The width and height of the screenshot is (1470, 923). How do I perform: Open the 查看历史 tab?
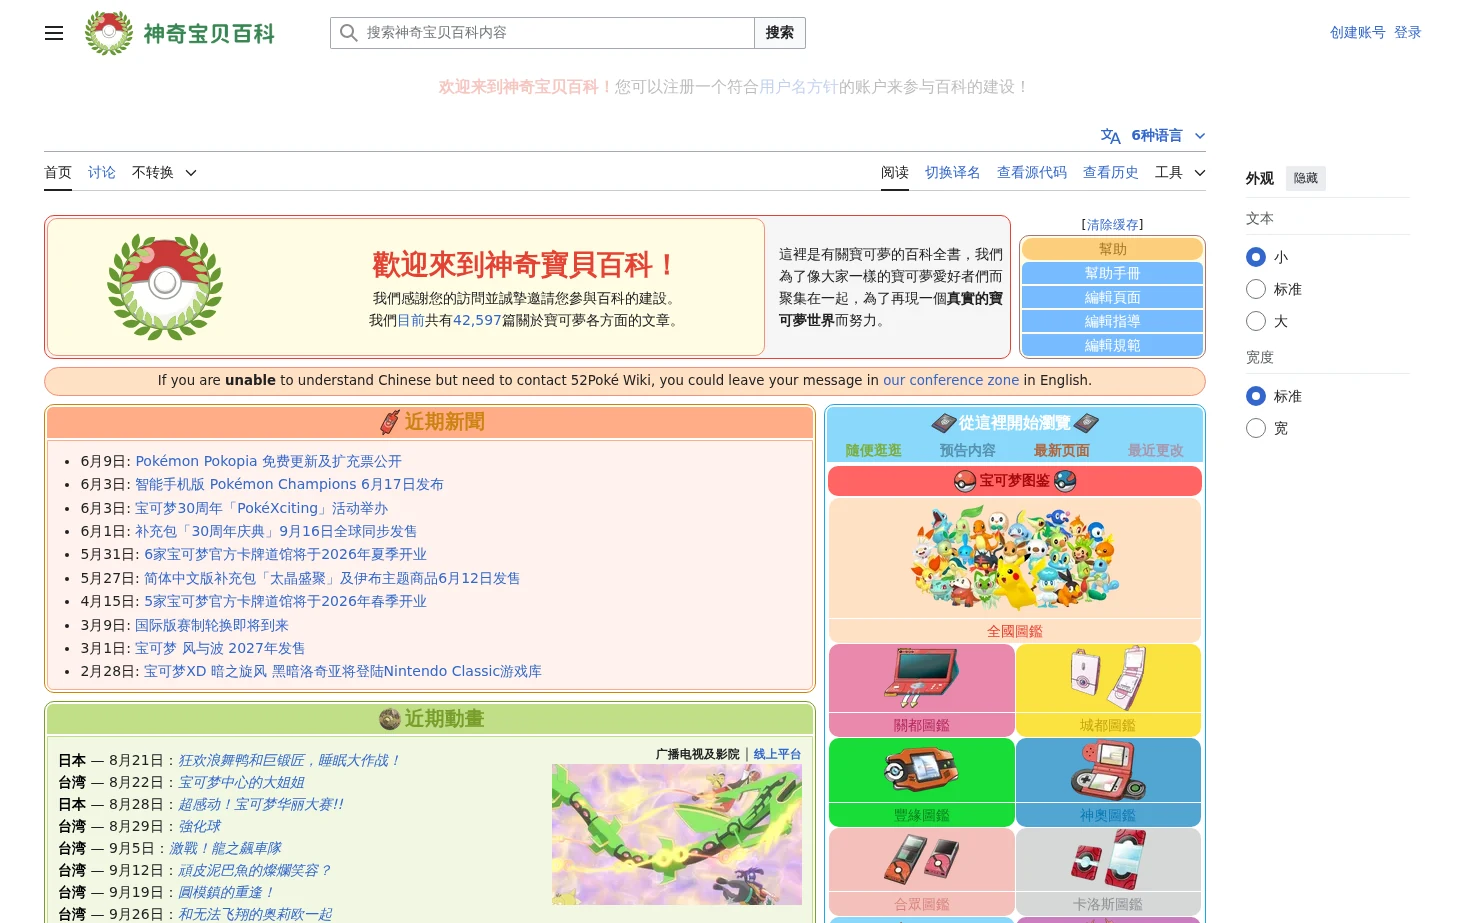coord(1111,173)
